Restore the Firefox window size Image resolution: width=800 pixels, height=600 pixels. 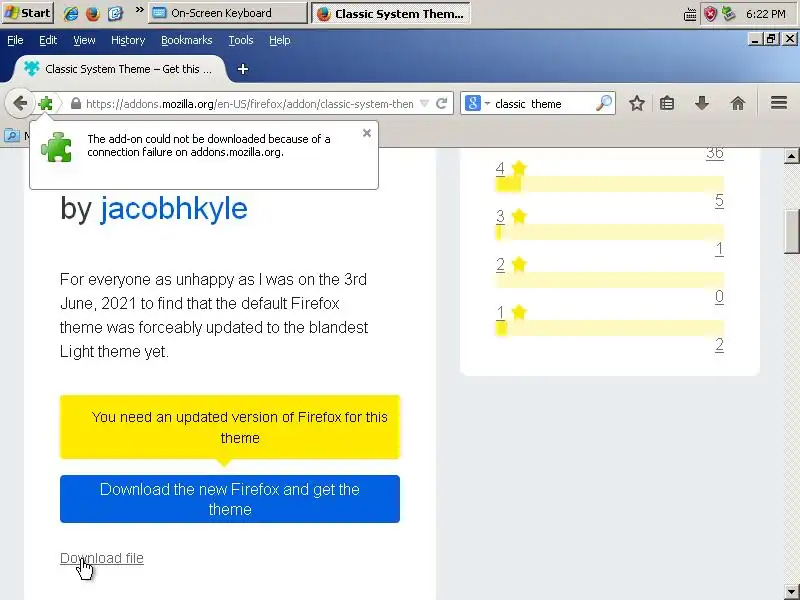click(x=771, y=39)
